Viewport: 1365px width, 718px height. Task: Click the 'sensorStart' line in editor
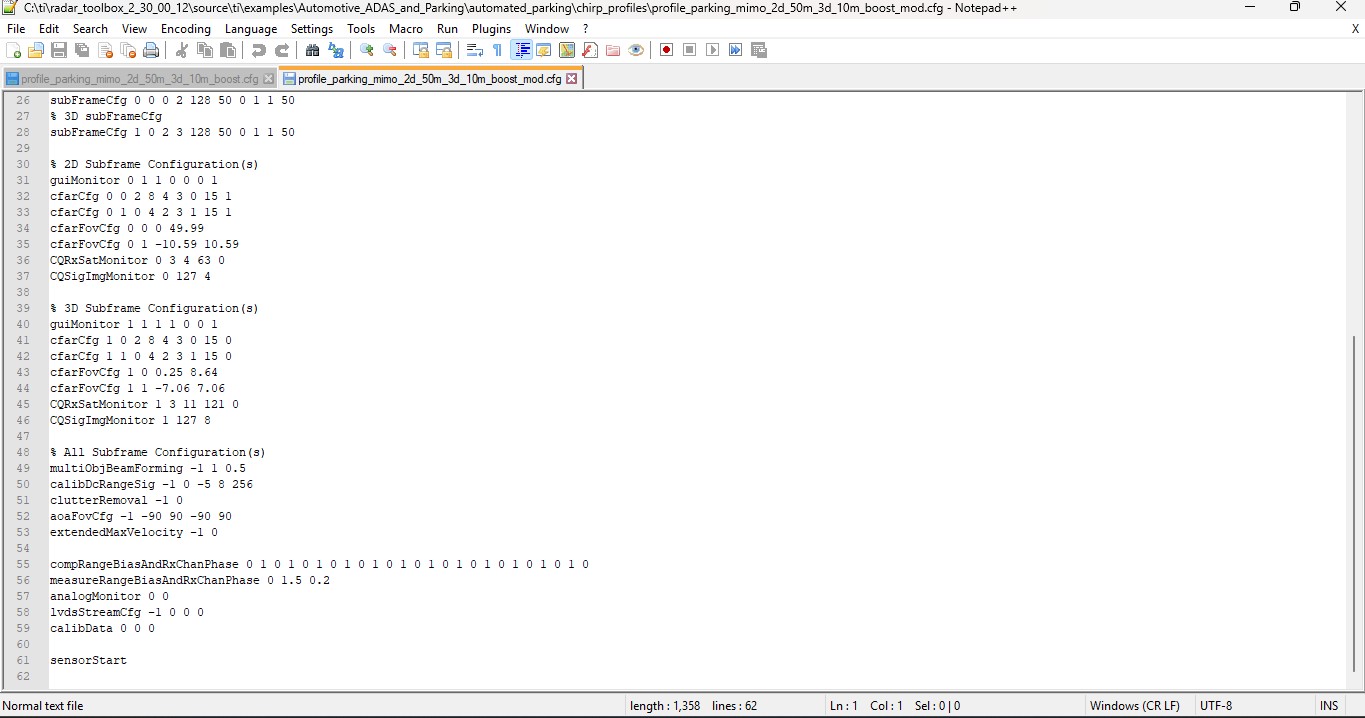coord(88,660)
